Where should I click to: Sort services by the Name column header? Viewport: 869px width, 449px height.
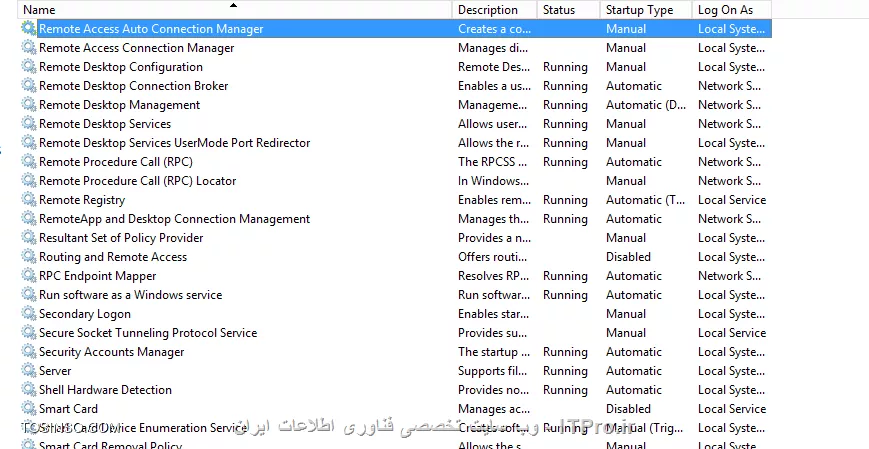235,9
